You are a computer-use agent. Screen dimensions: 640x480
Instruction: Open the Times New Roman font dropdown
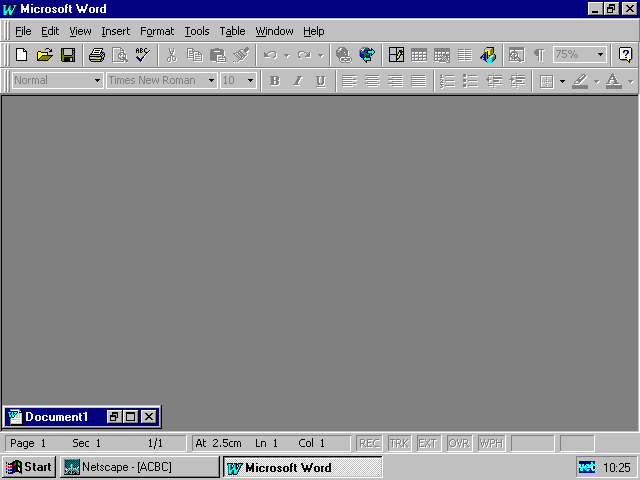point(211,81)
